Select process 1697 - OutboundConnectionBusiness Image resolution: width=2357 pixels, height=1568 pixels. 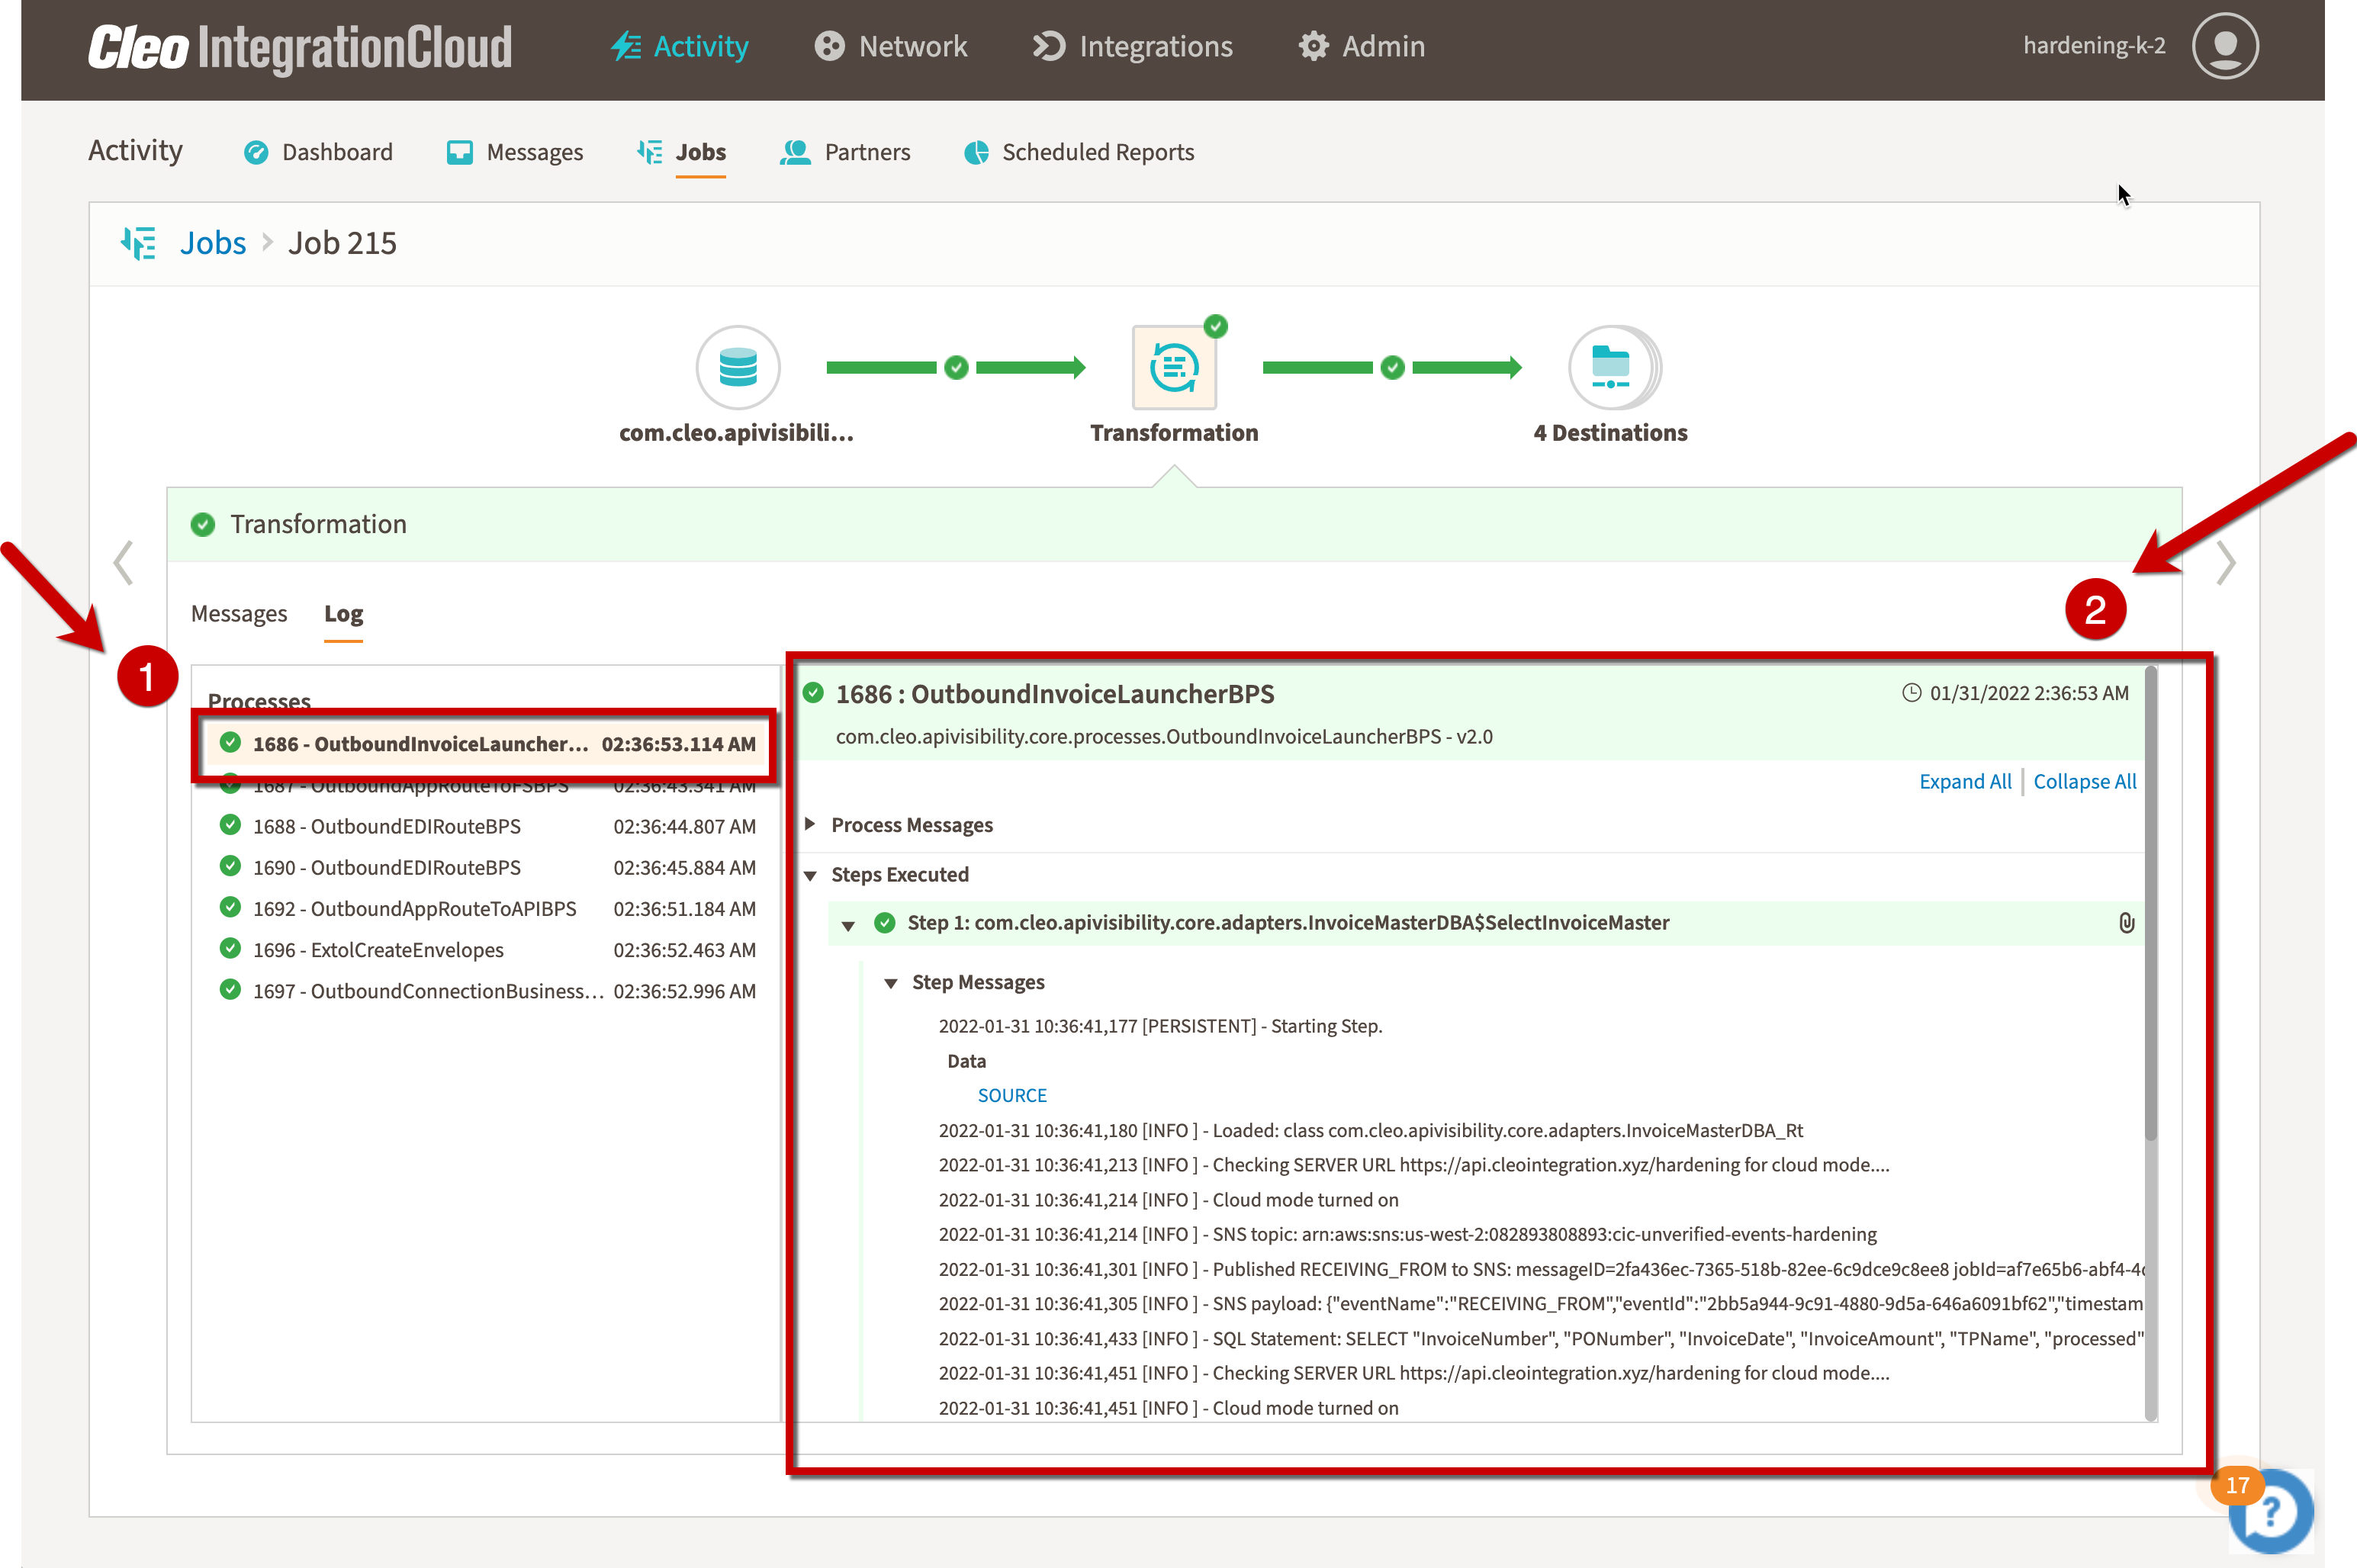pos(487,991)
